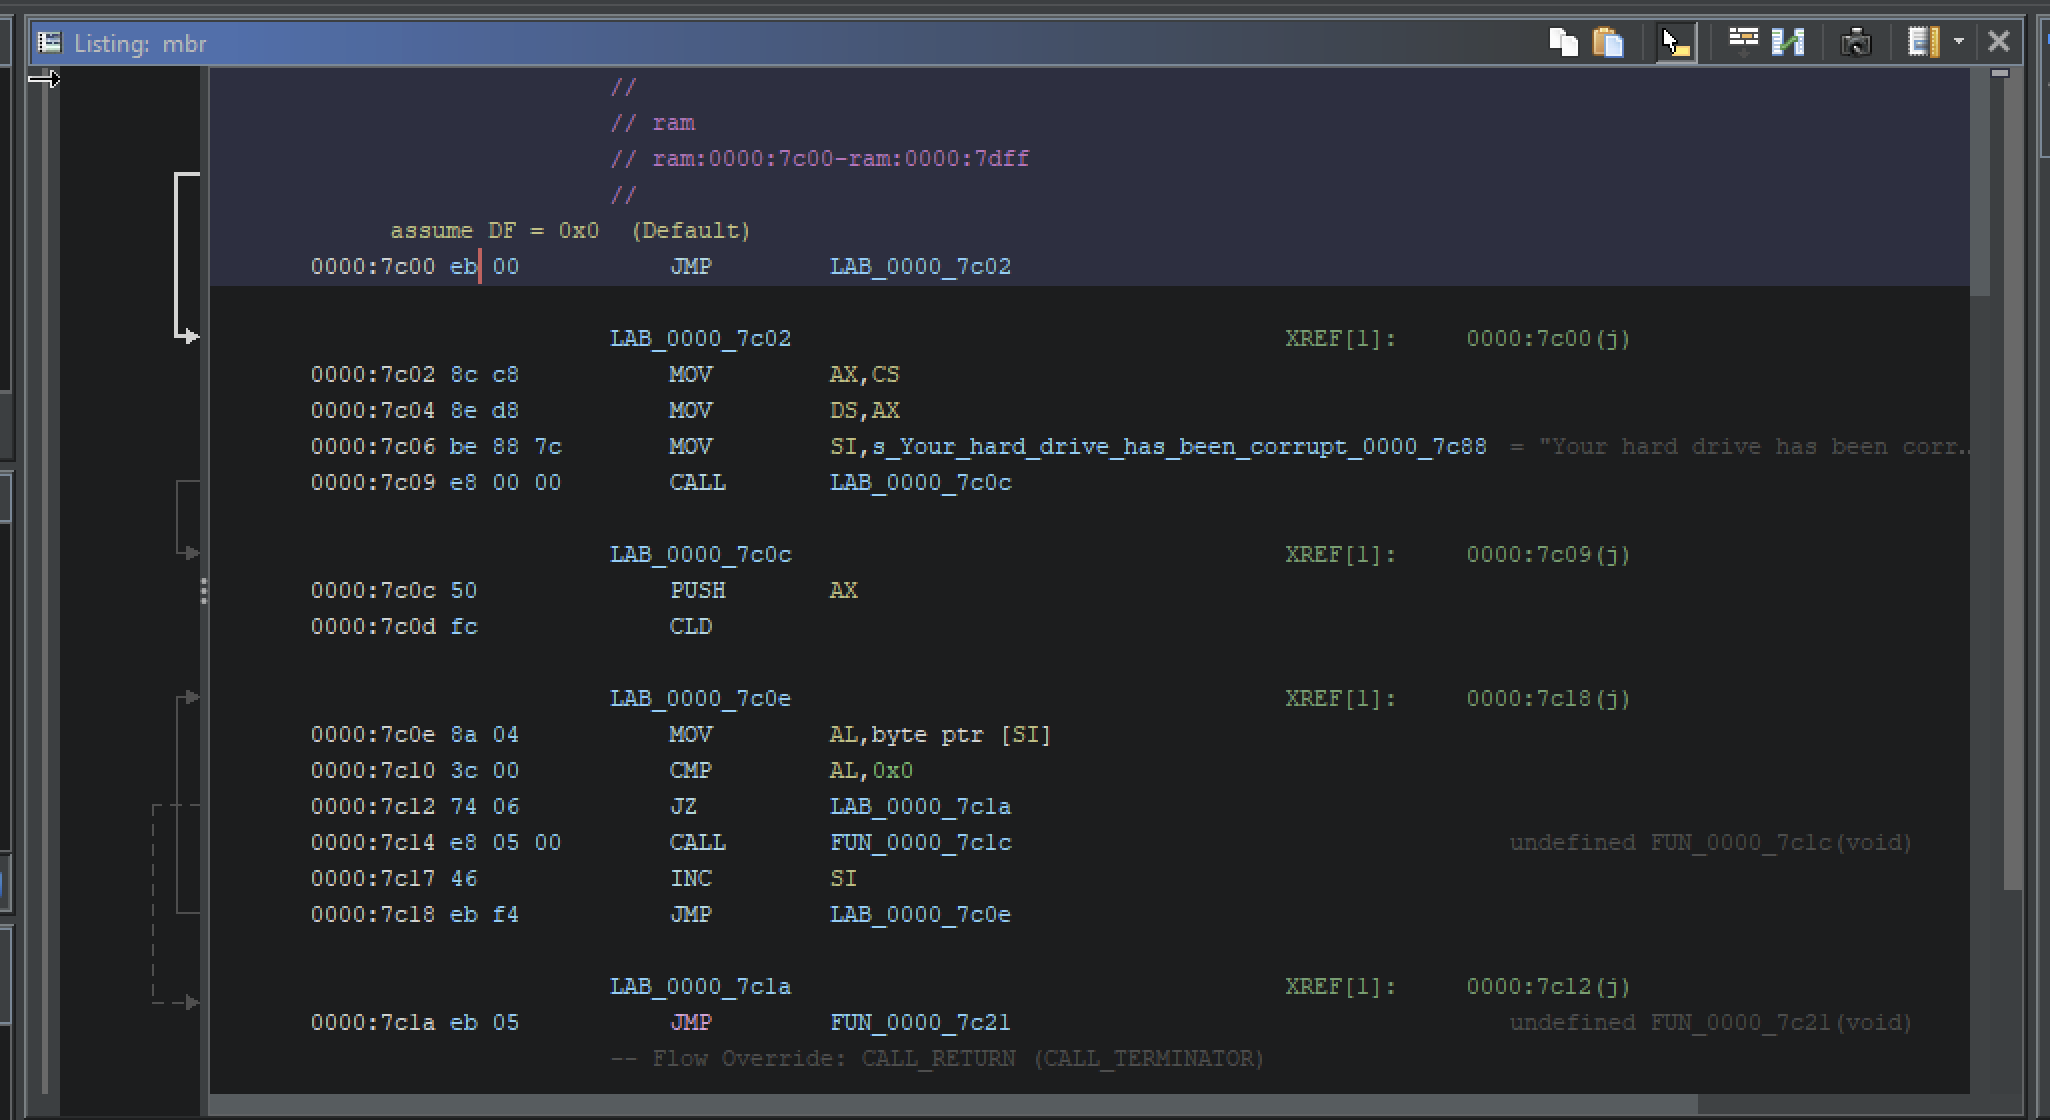Click the ram:0000:7c00-ram:0000:7dff comment
This screenshot has height=1120, width=2050.
pos(820,158)
